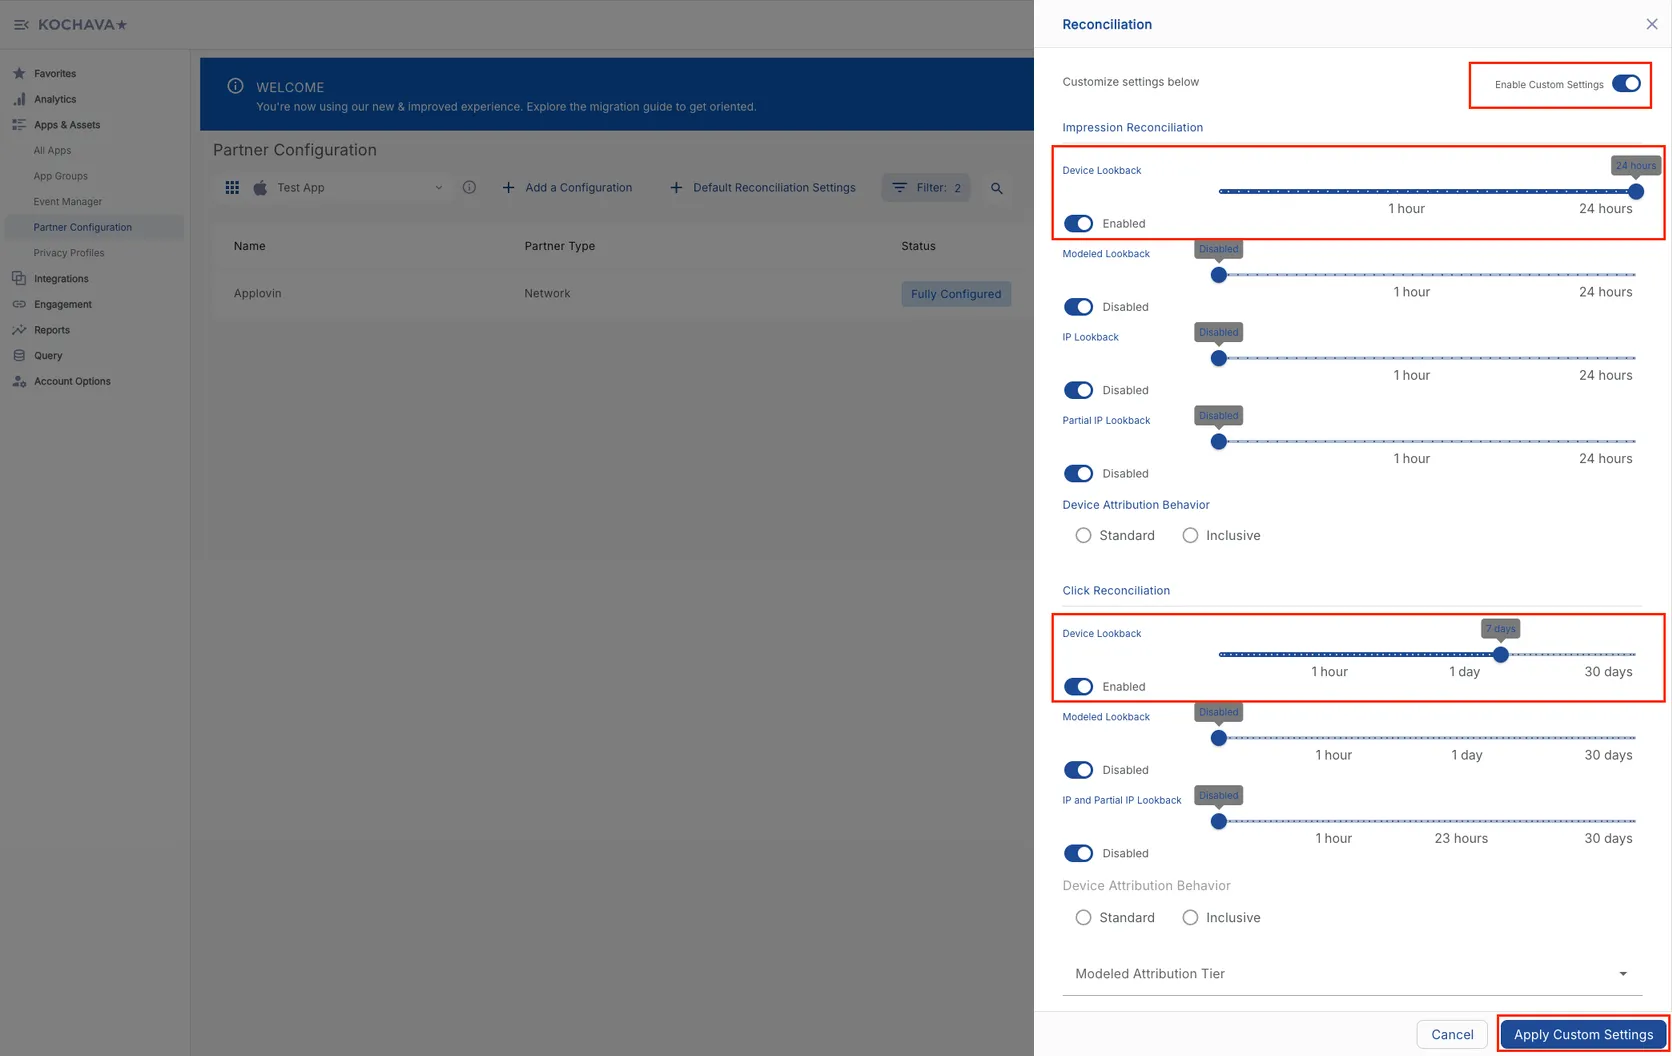
Task: Select Privacy Profiles in the sidebar
Action: pos(68,252)
